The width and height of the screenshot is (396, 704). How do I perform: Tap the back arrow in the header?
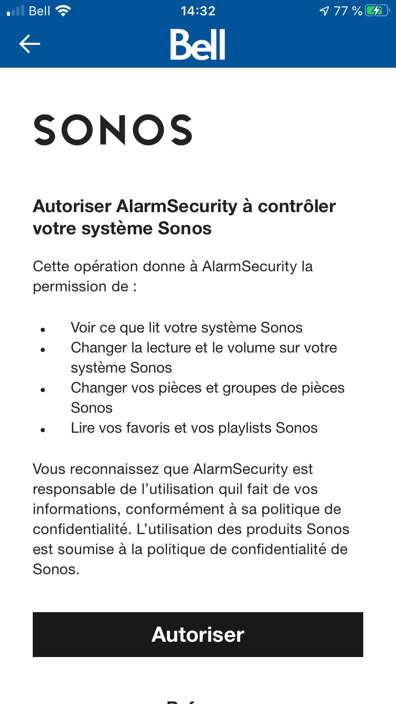(x=30, y=44)
